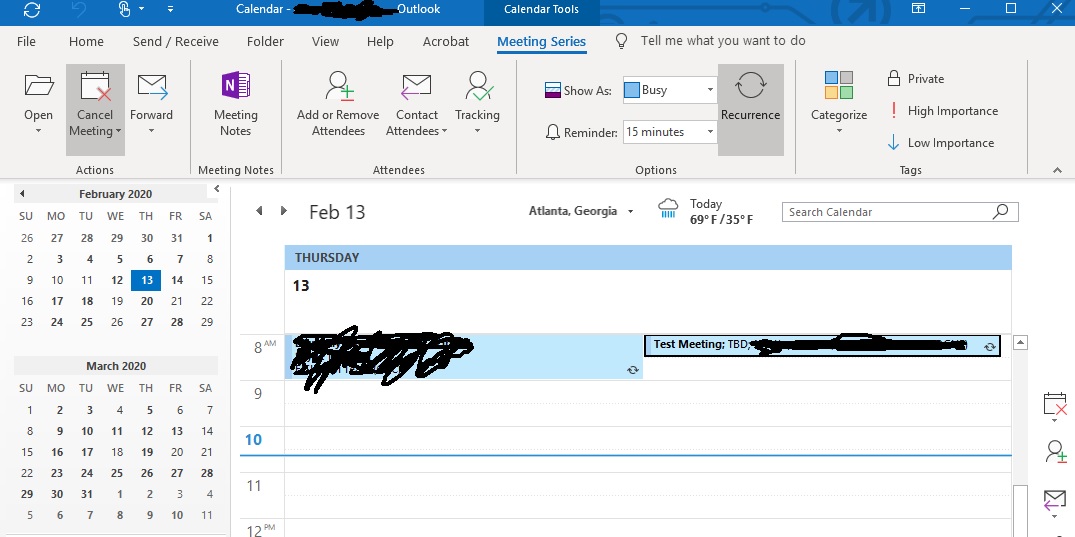Select the Test Meeting appointment
This screenshot has width=1075, height=537.
822,346
